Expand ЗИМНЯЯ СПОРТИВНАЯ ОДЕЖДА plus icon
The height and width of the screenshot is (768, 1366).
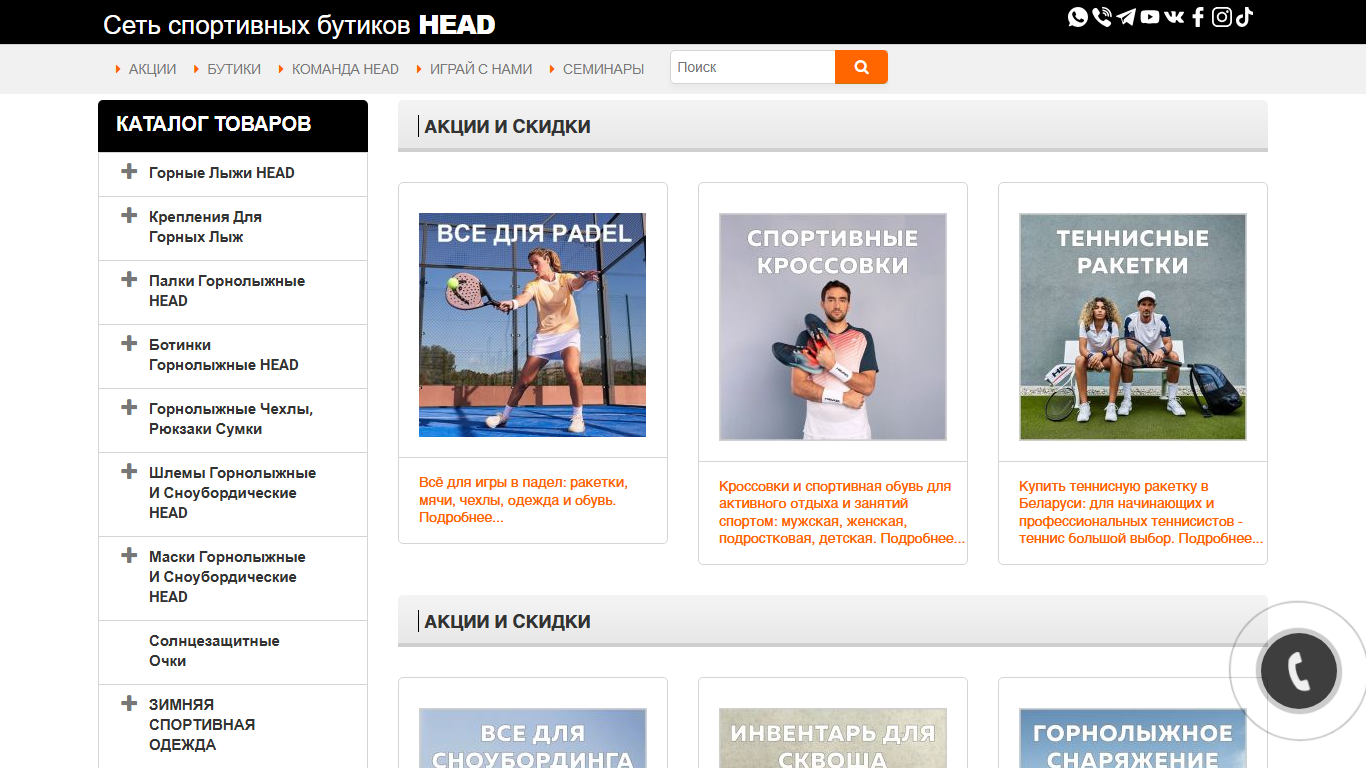point(129,703)
